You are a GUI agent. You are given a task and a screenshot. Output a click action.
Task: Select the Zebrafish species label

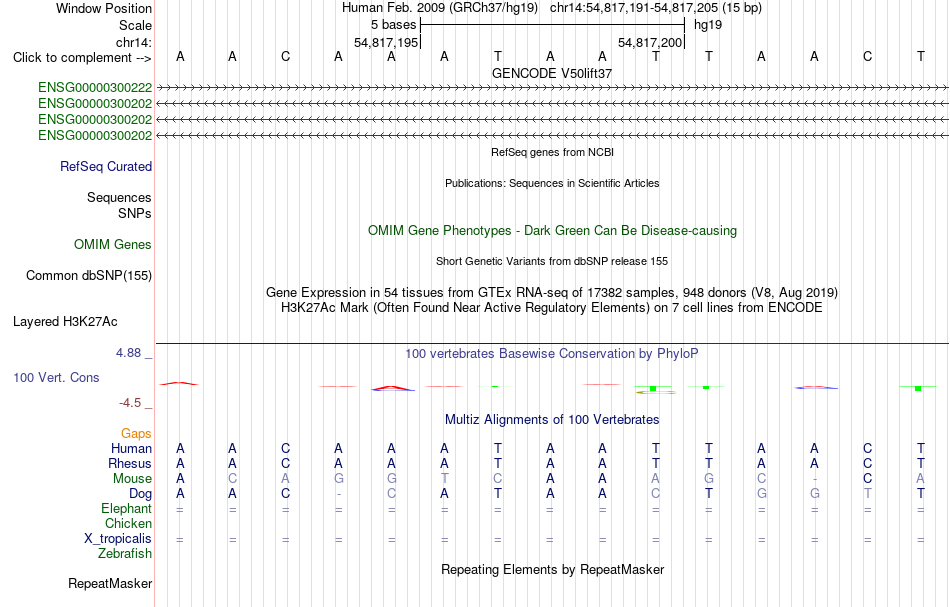click(125, 553)
